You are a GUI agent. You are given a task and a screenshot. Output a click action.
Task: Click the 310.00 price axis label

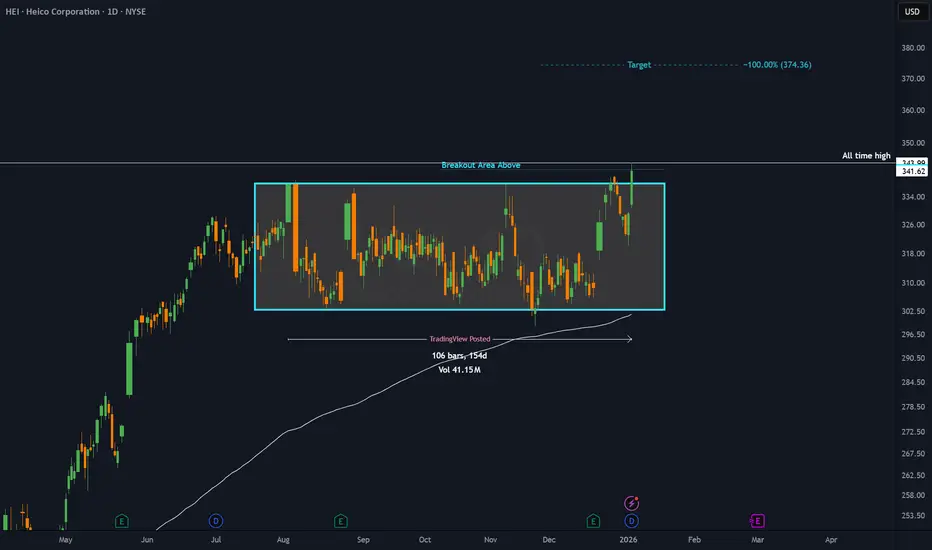point(913,283)
